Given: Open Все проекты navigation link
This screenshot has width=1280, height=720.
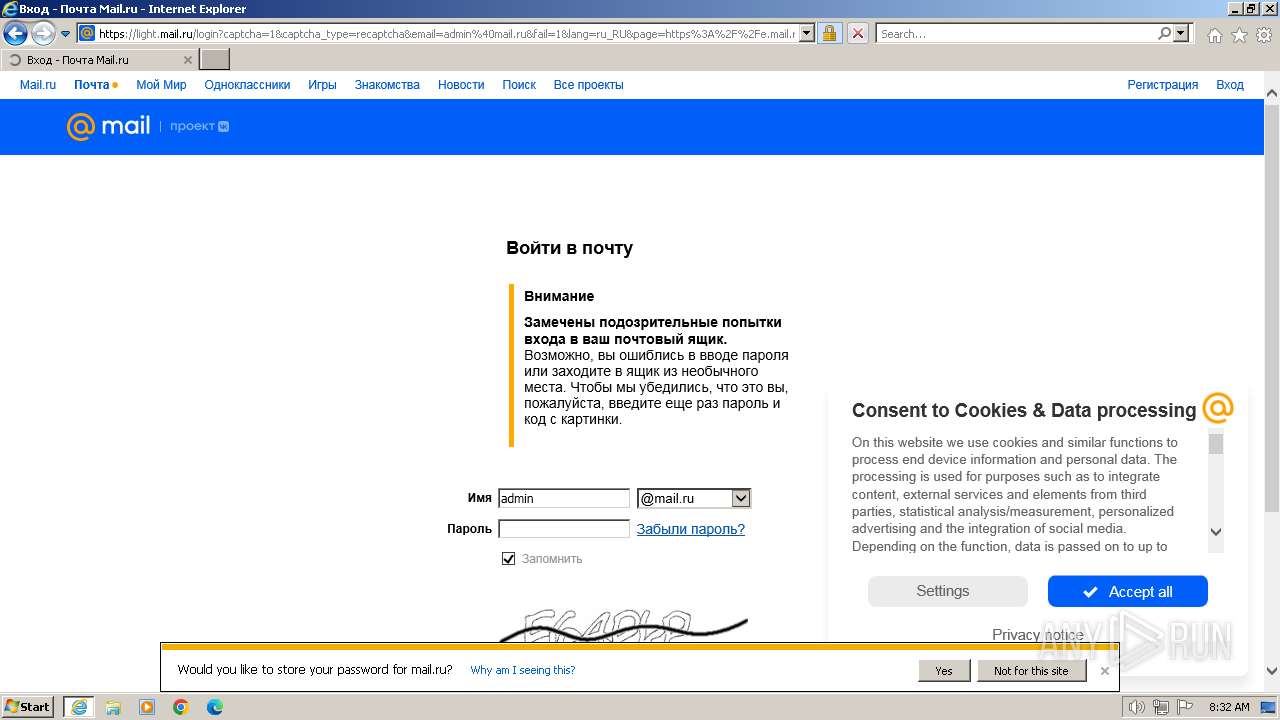Looking at the screenshot, I should tap(588, 85).
